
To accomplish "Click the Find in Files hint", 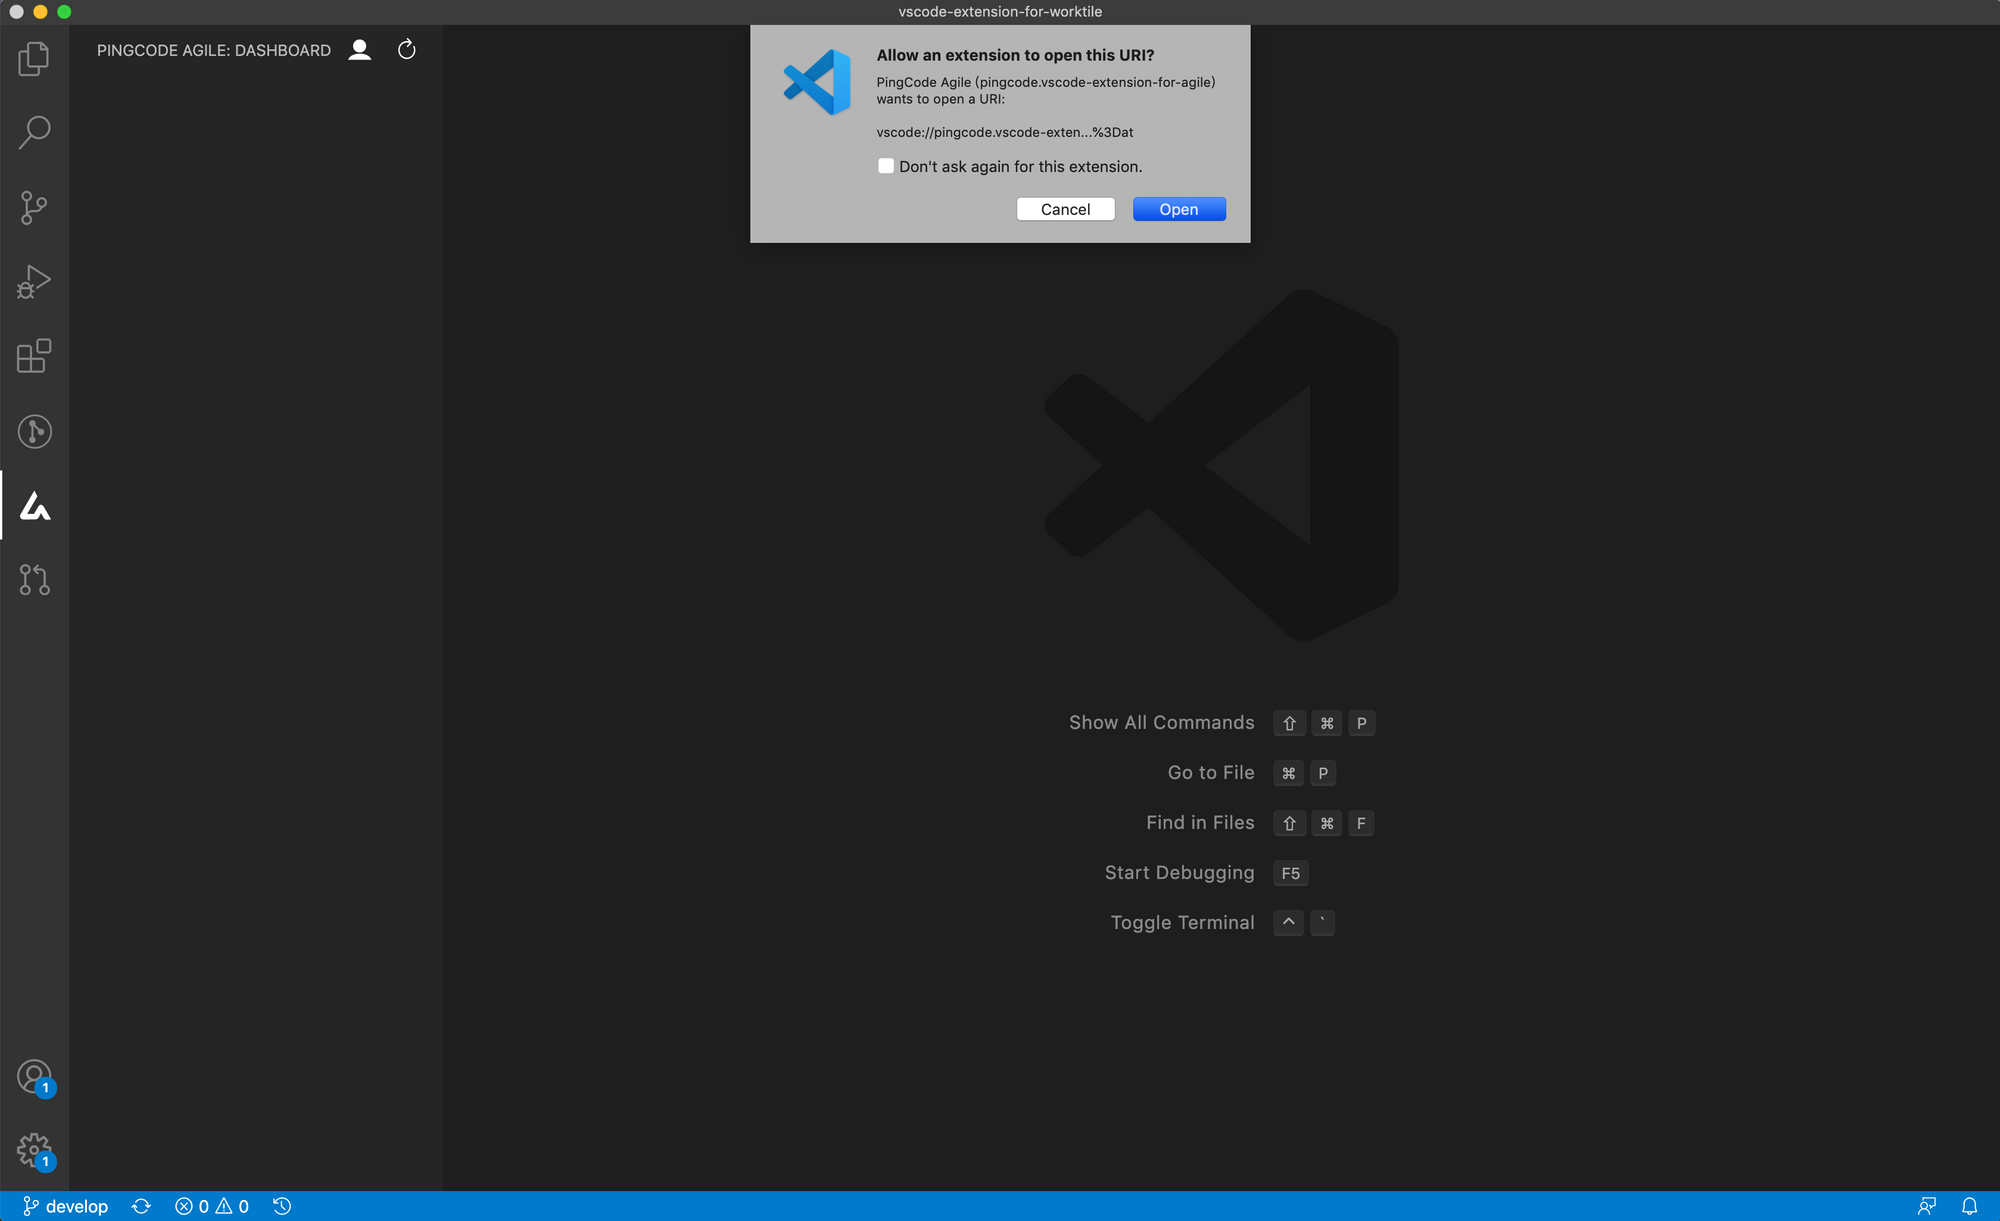I will [1200, 823].
